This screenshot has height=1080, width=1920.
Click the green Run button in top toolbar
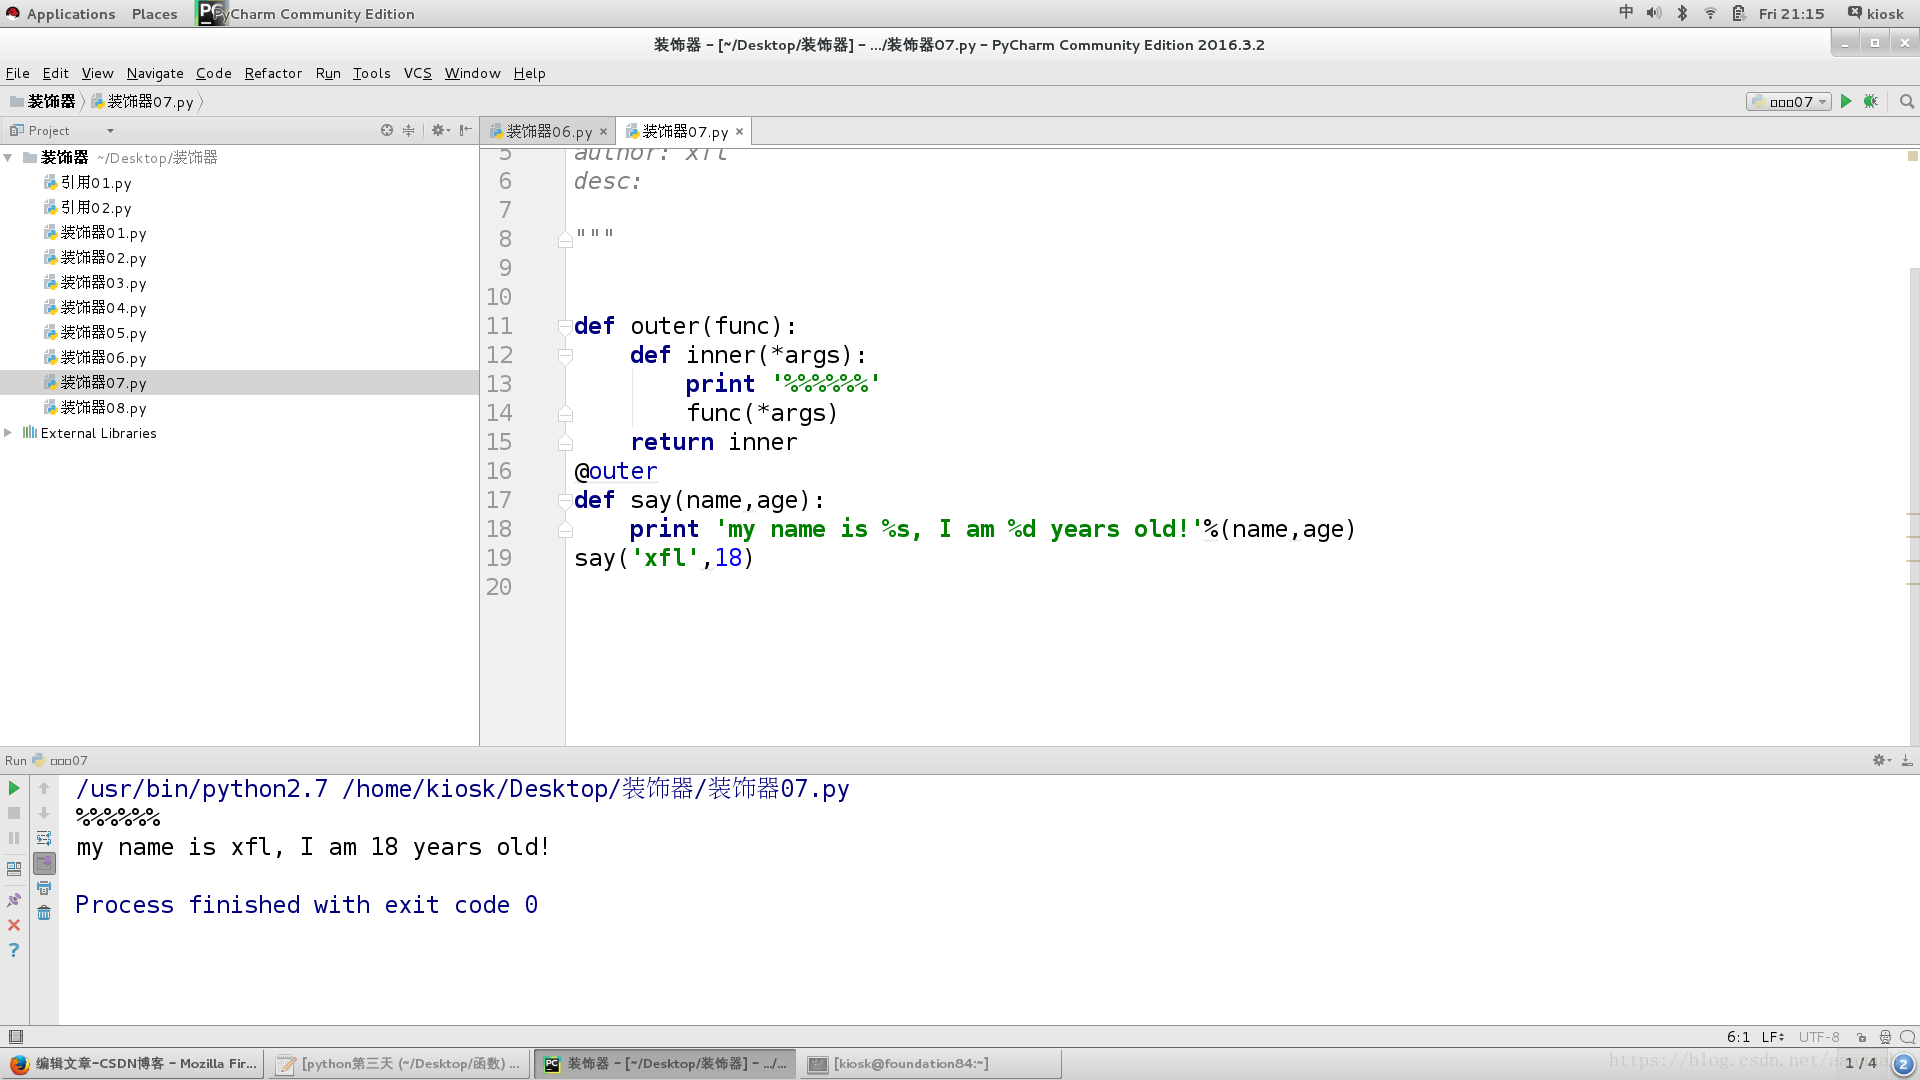point(1846,101)
